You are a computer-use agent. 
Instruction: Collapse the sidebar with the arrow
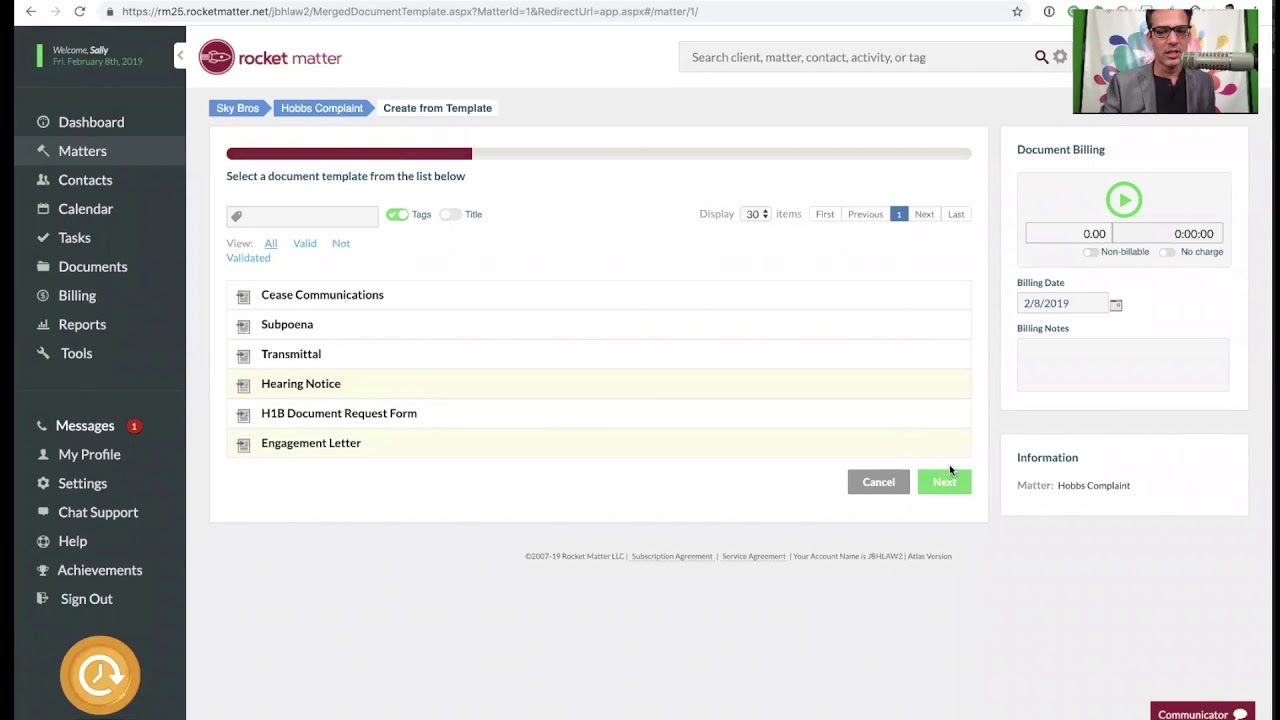[x=180, y=56]
